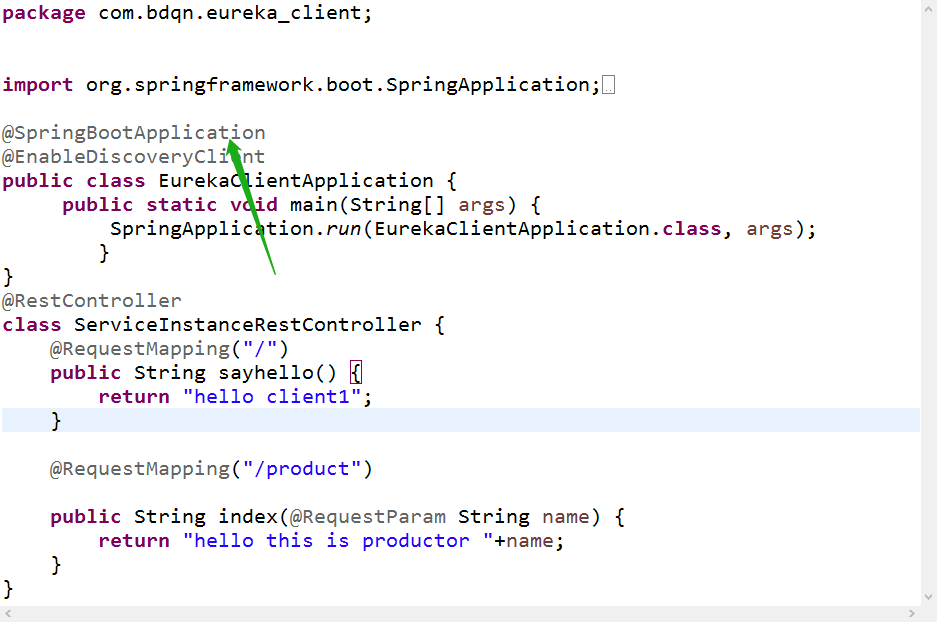Click on the index method name

click(247, 517)
